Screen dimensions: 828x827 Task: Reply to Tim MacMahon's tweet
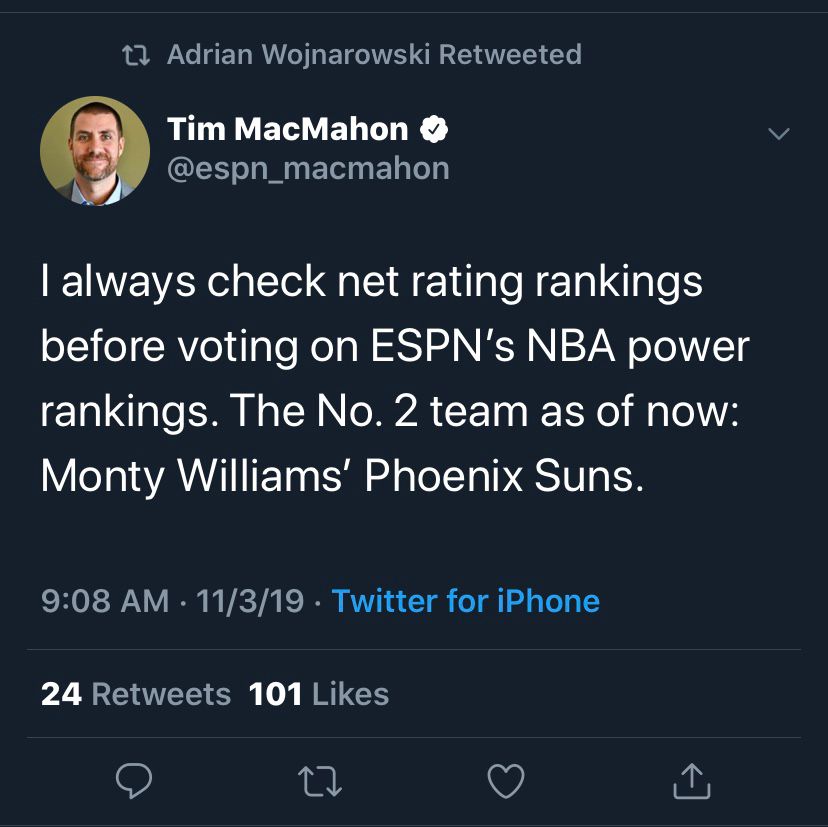point(134,781)
